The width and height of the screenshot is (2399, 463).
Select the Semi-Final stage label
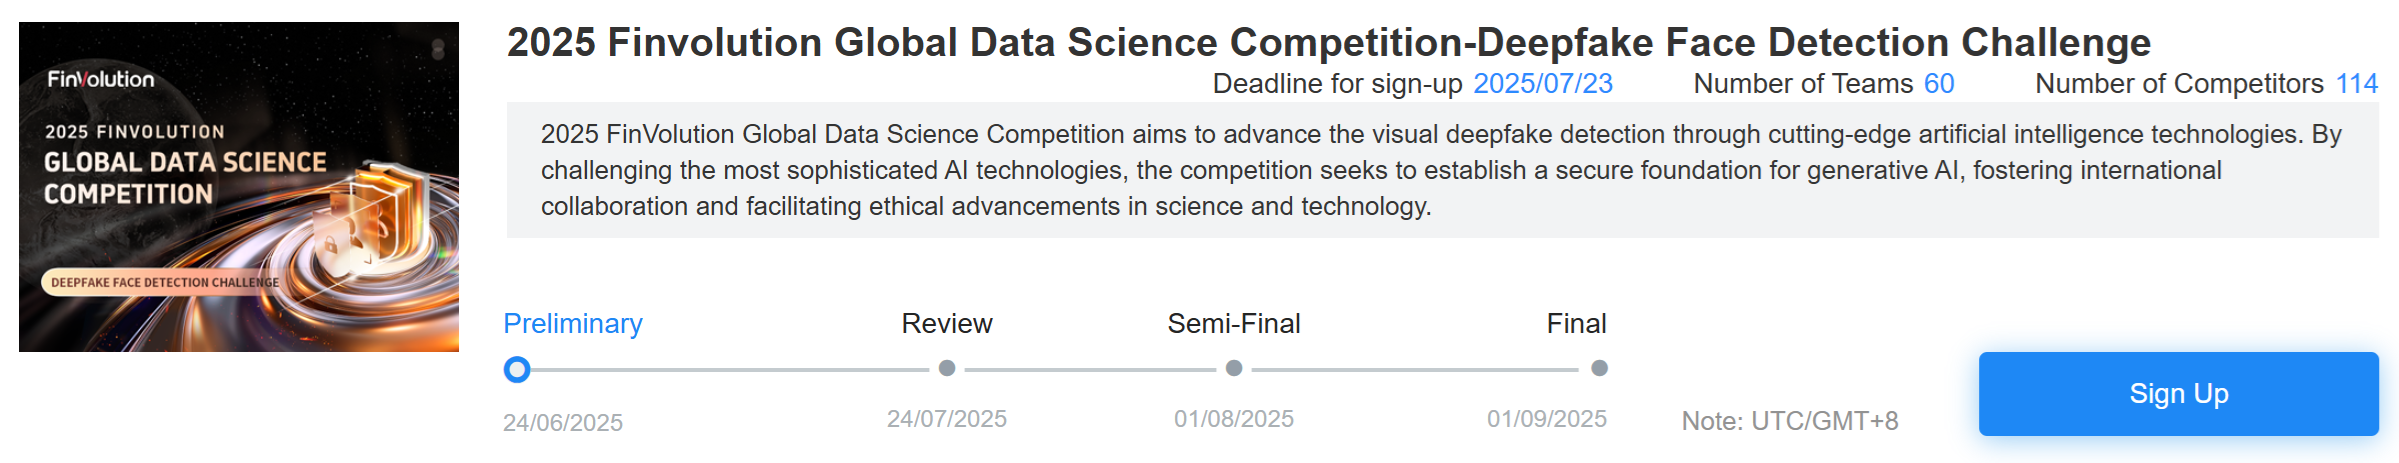click(1234, 323)
